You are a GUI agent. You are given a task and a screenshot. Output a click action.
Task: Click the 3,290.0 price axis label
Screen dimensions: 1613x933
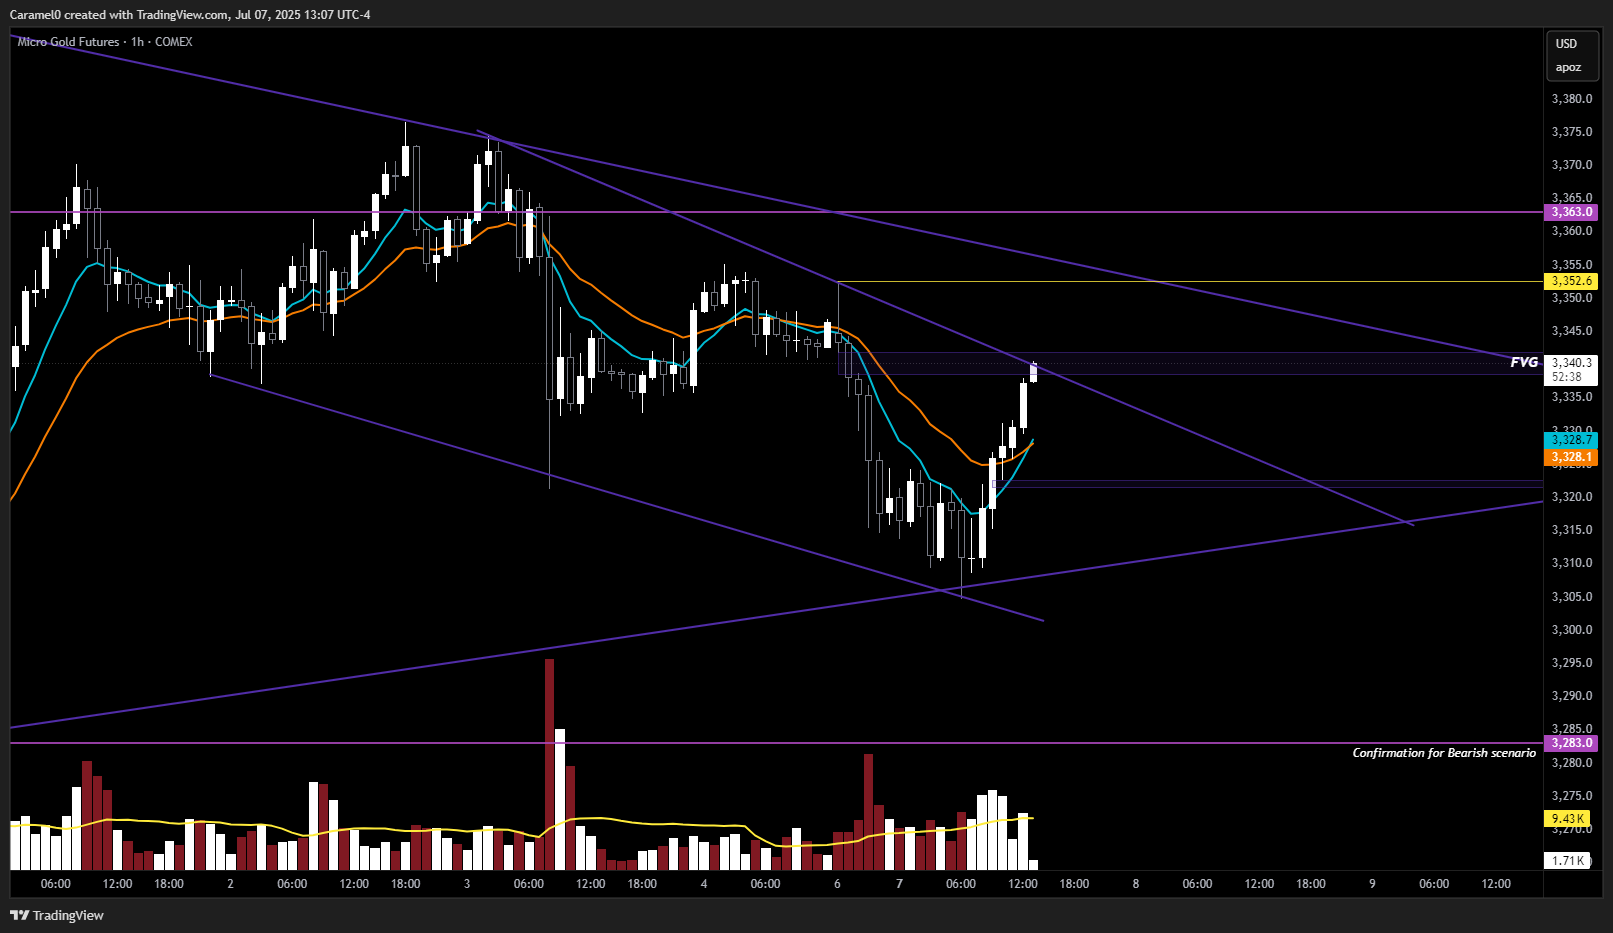coord(1572,696)
